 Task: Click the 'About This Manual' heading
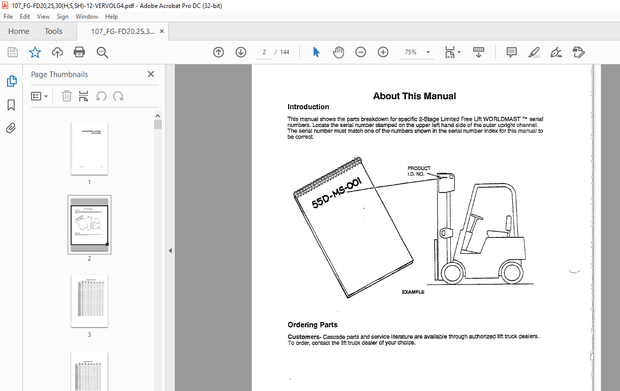point(414,96)
